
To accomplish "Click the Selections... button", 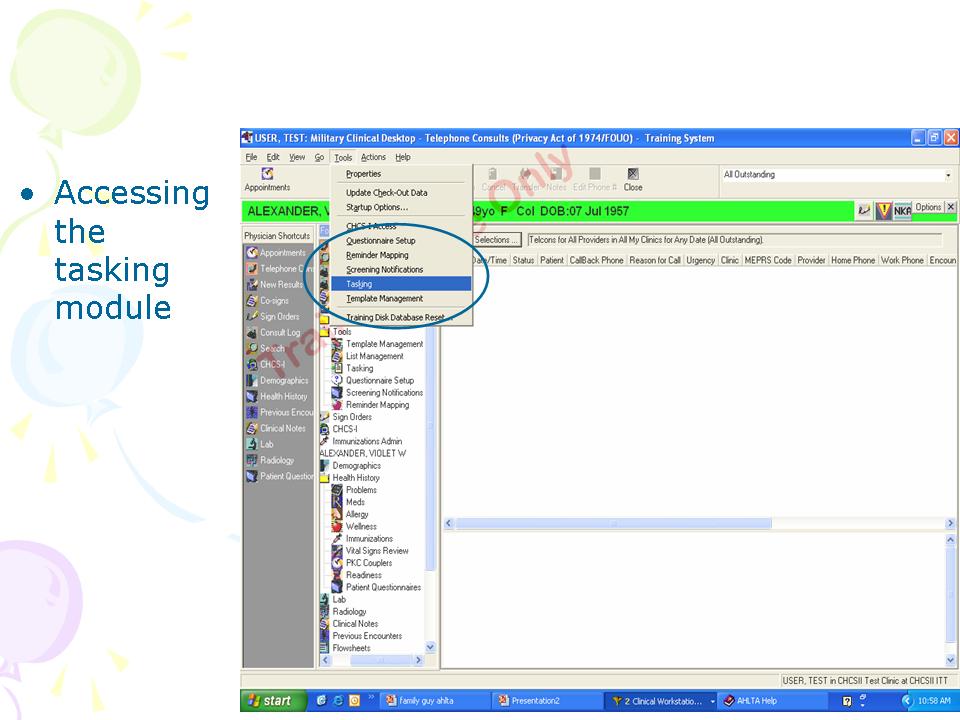I will [496, 240].
